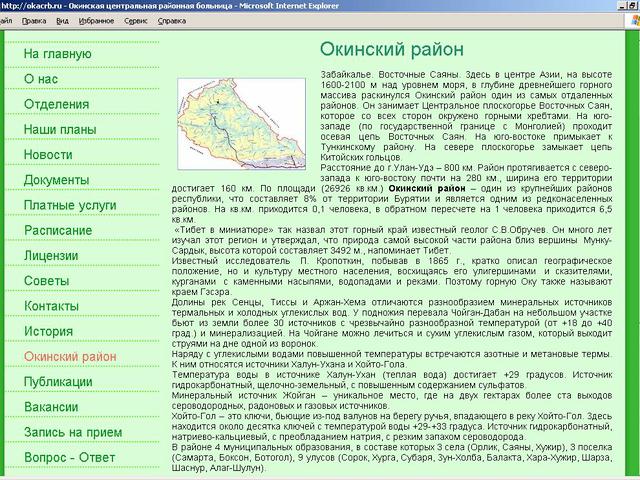Click the Windows logo throbber icon
The width and height of the screenshot is (640, 480).
635,21
